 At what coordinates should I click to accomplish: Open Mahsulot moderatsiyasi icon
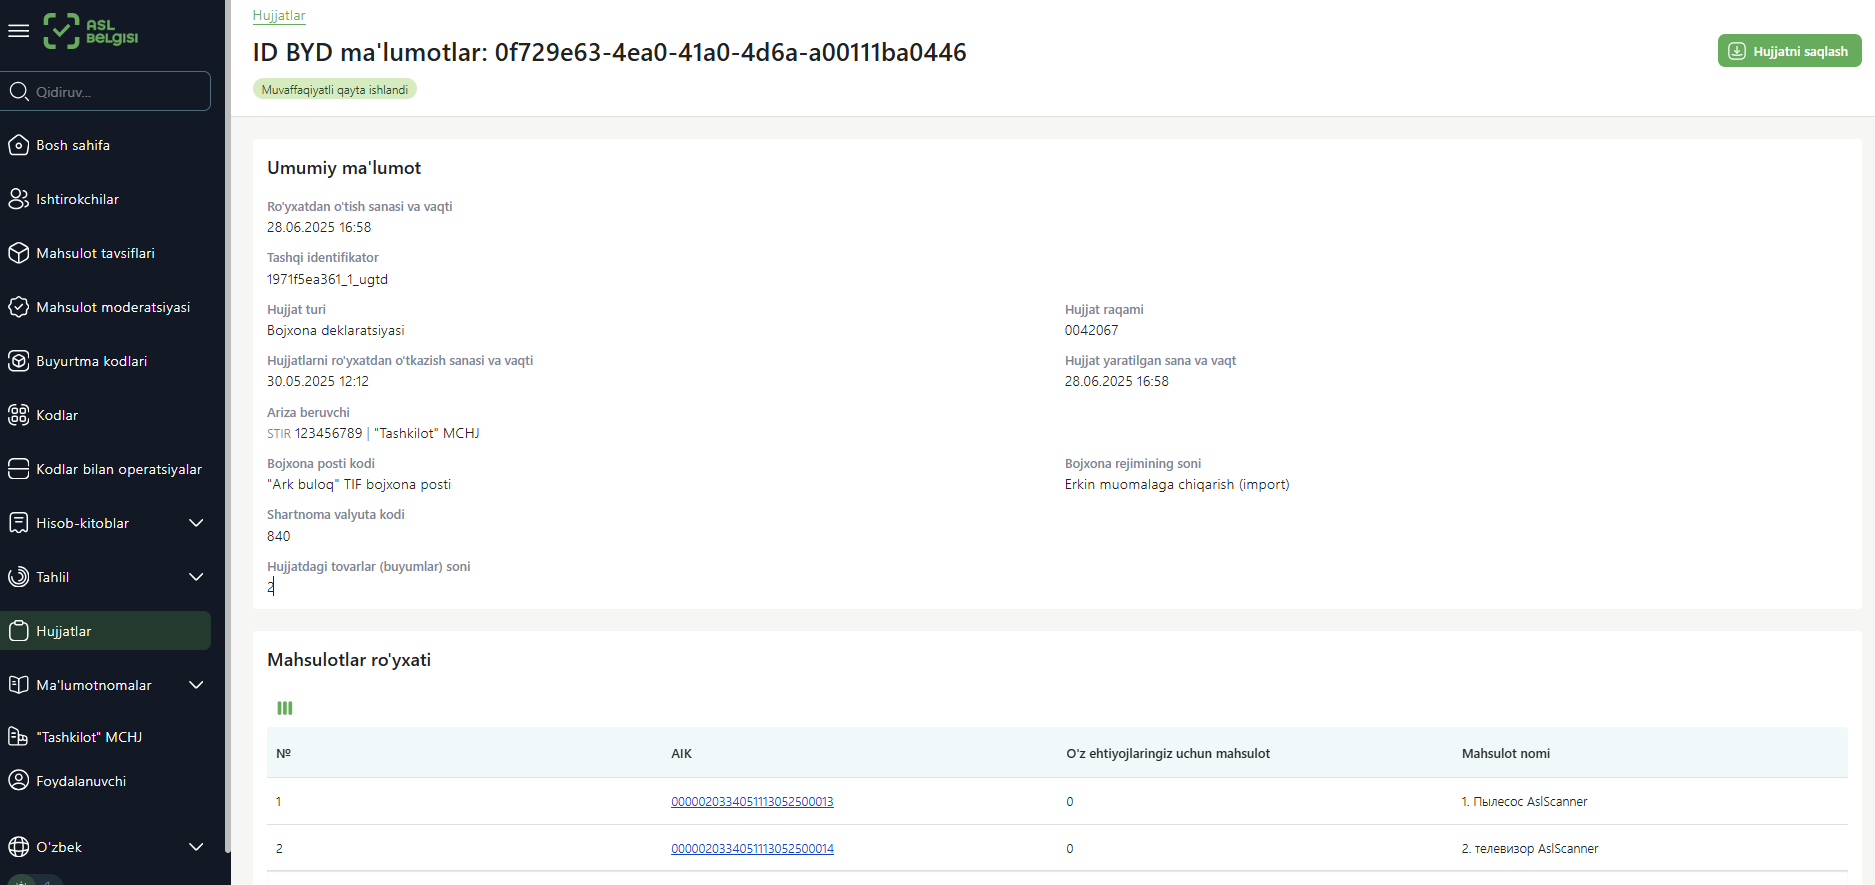pos(18,307)
